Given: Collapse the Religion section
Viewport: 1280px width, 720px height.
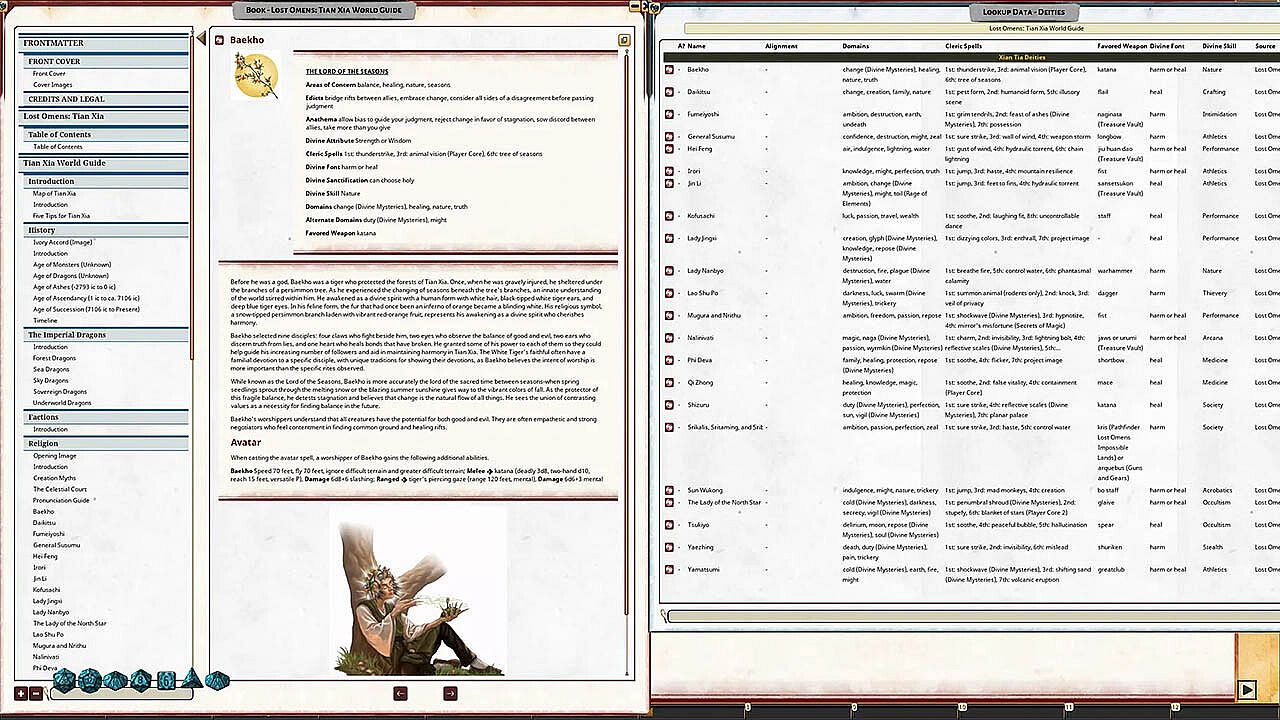Looking at the screenshot, I should coord(107,443).
